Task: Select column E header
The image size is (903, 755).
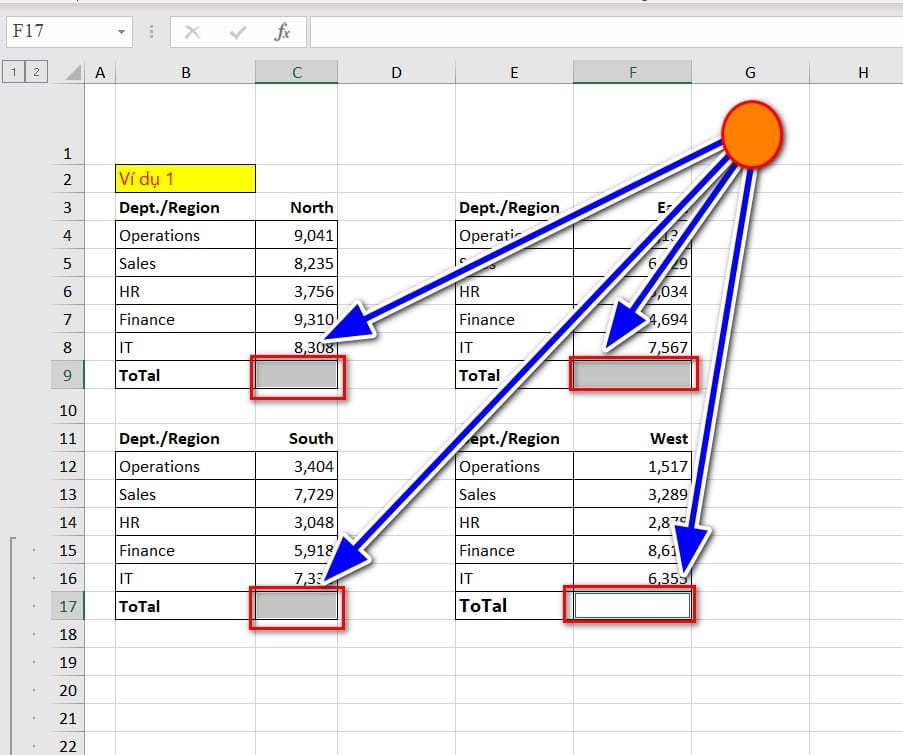Action: [x=514, y=73]
